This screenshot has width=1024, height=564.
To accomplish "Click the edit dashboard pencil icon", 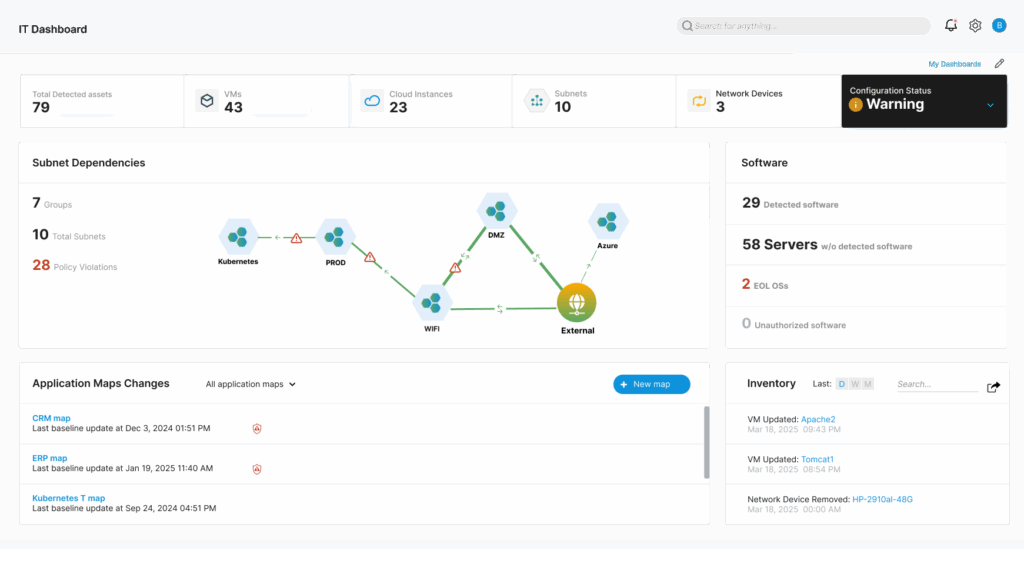I will tap(999, 63).
